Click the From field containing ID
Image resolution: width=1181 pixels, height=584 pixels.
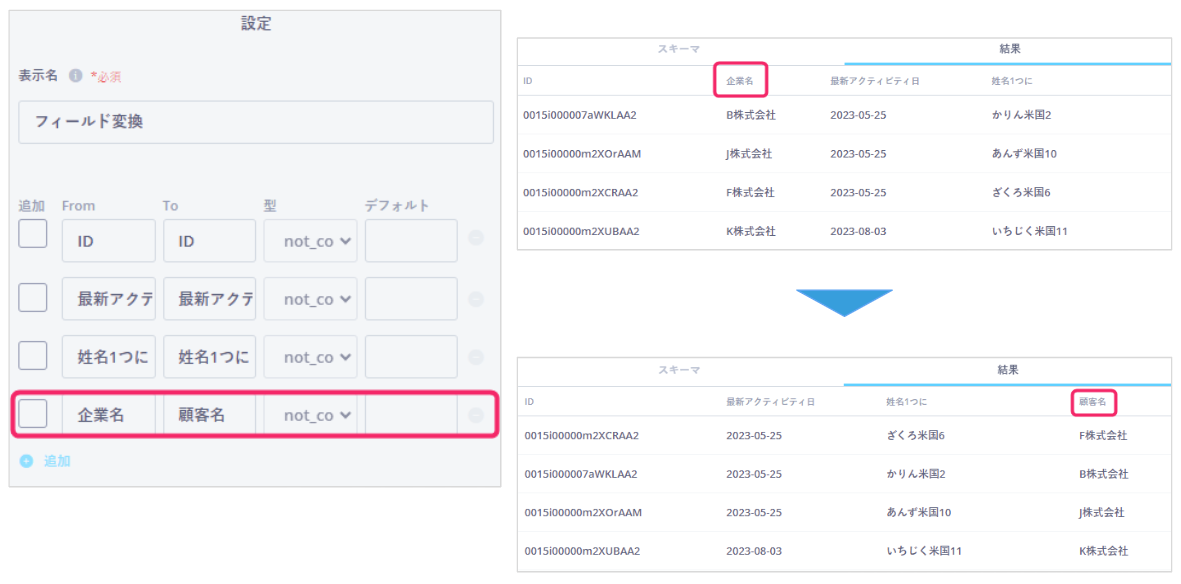coord(108,241)
